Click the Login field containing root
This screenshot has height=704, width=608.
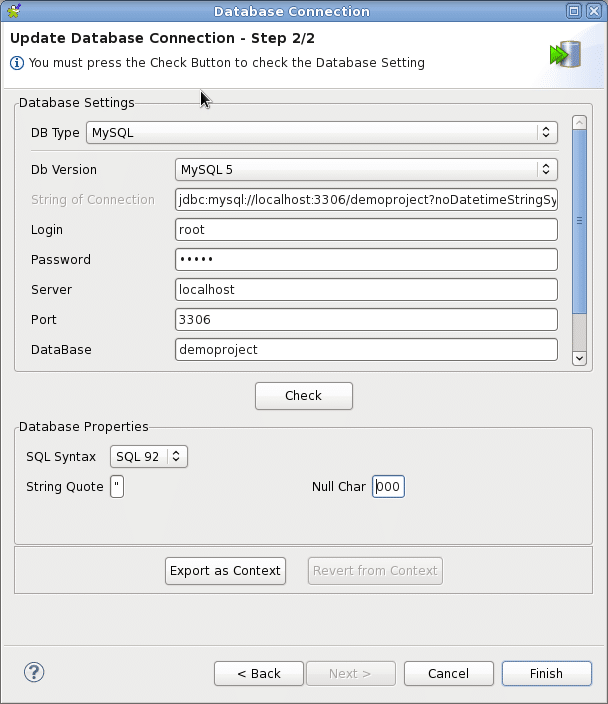(365, 229)
